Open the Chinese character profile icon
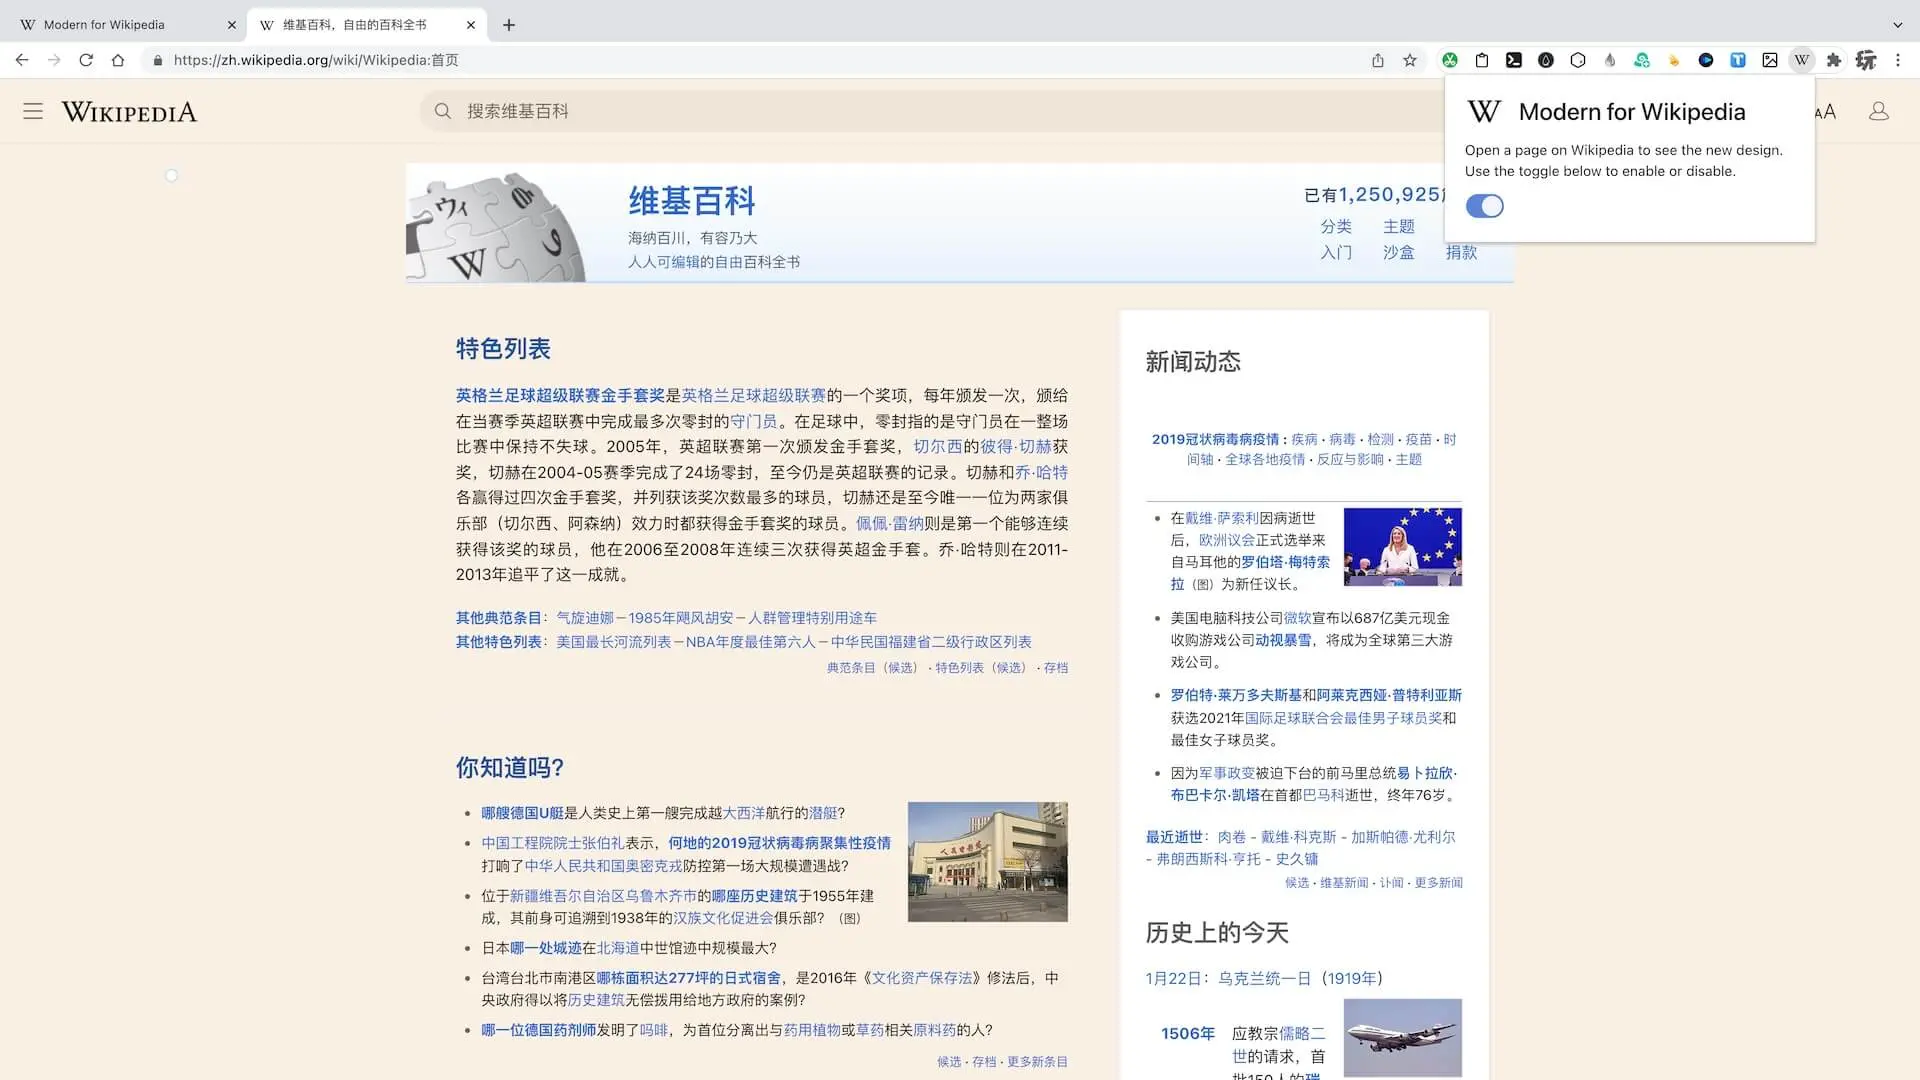This screenshot has height=1080, width=1920. 1866,60
